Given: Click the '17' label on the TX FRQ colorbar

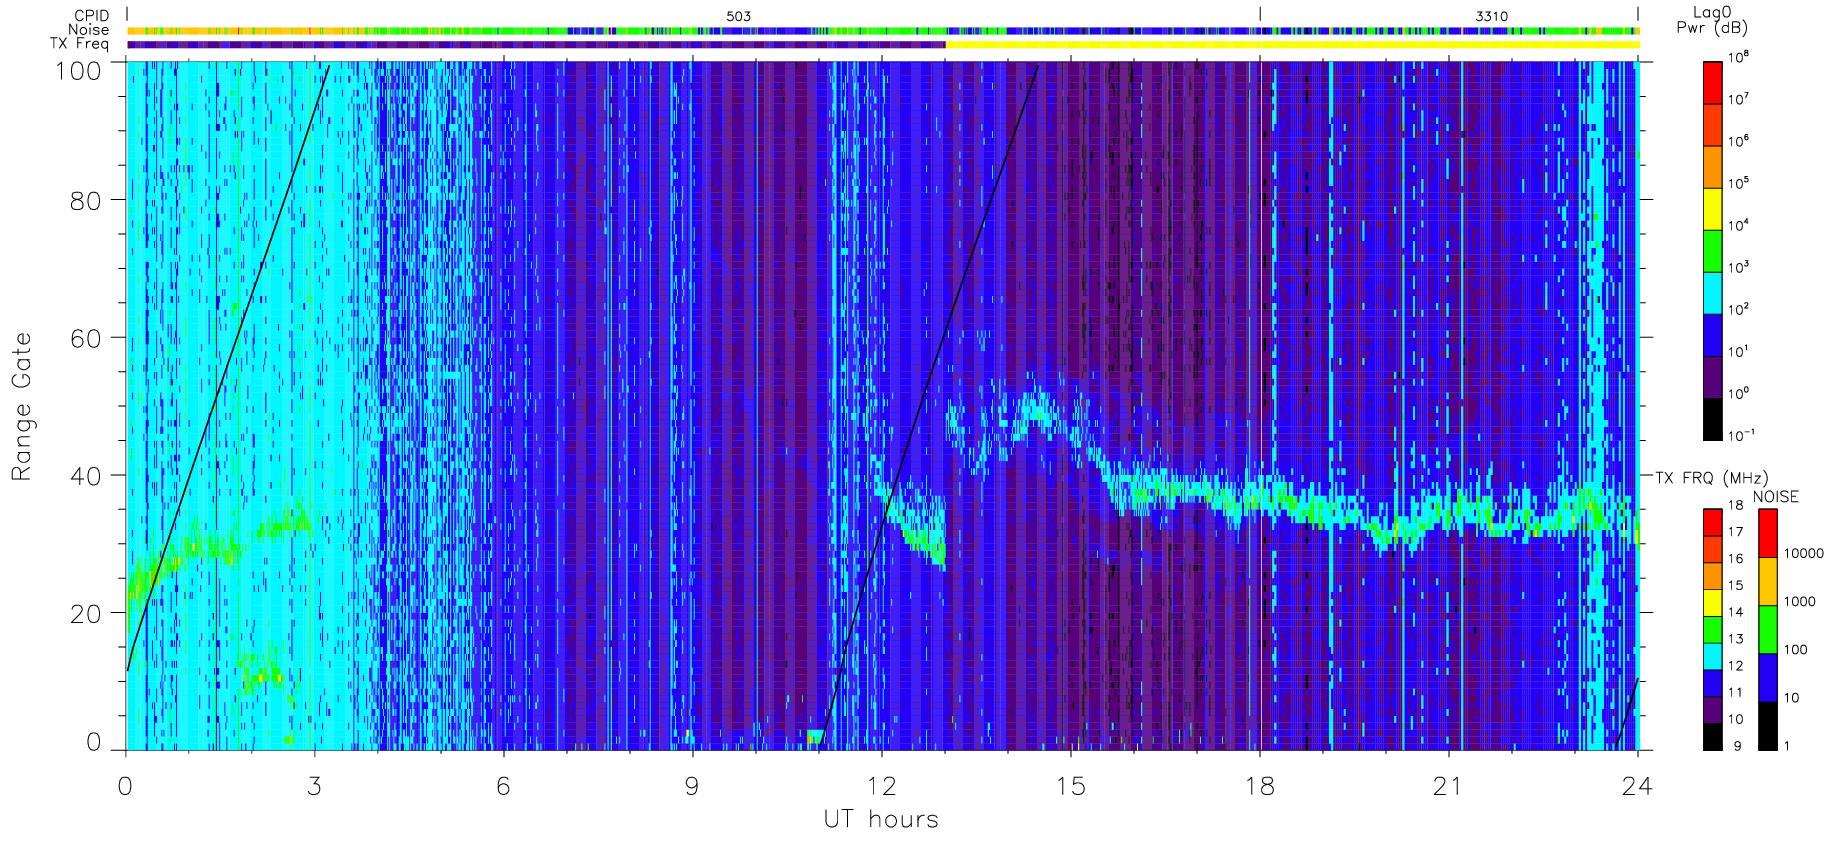Looking at the screenshot, I should 1735,532.
